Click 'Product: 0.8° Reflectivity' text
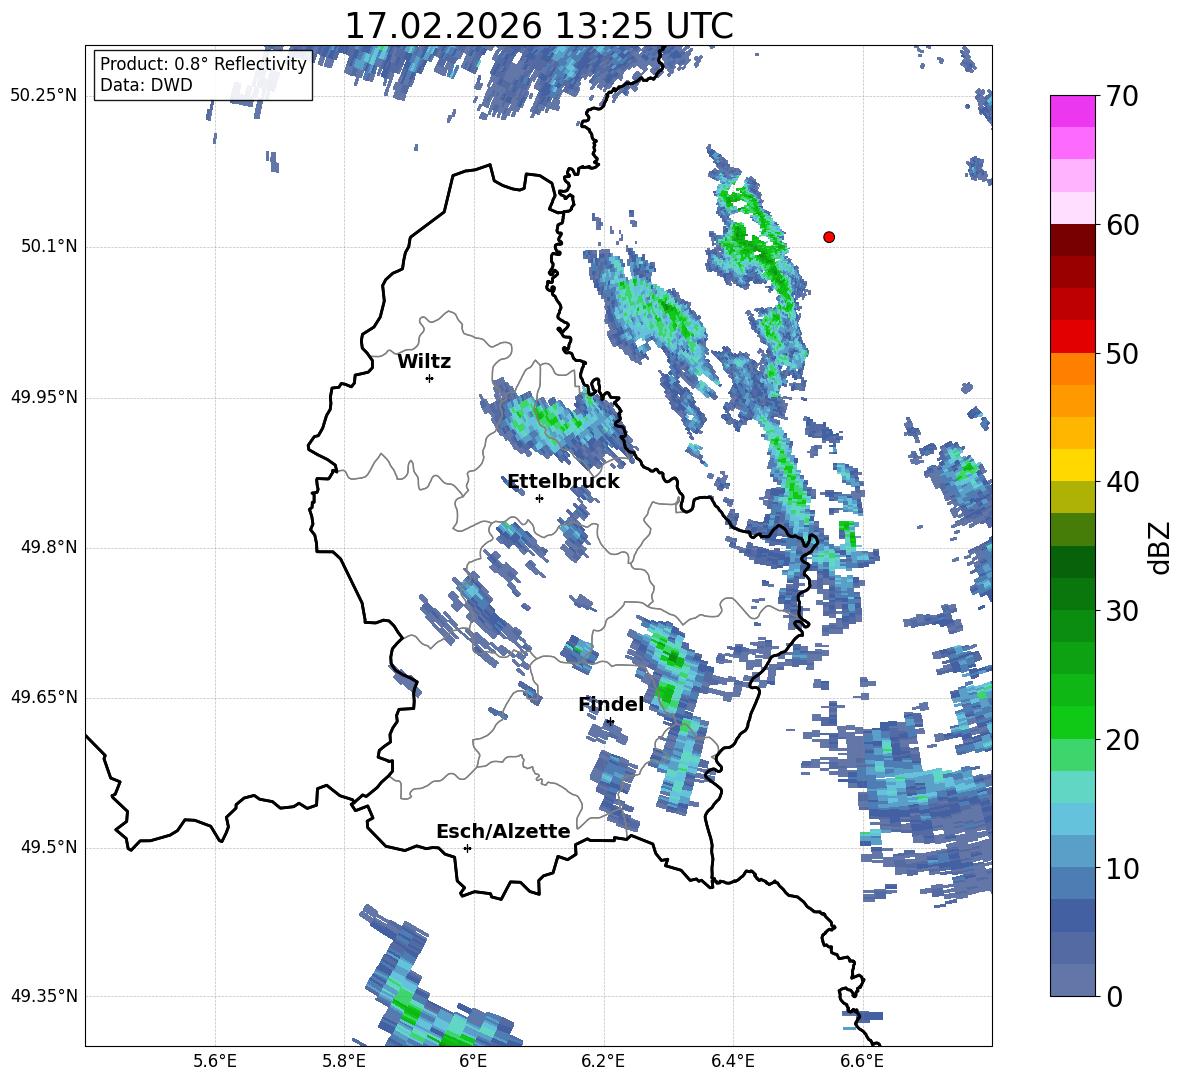Screen dimensions: 1184x1081 click(x=203, y=63)
